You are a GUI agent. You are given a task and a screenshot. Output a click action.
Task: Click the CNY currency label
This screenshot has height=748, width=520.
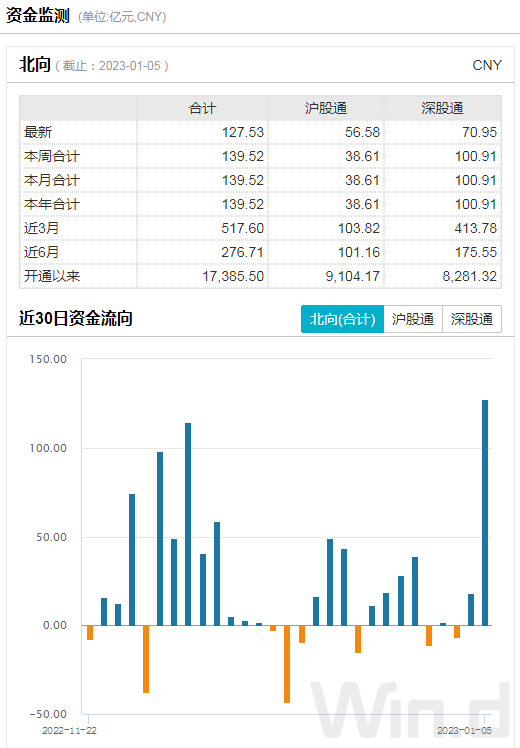[487, 65]
